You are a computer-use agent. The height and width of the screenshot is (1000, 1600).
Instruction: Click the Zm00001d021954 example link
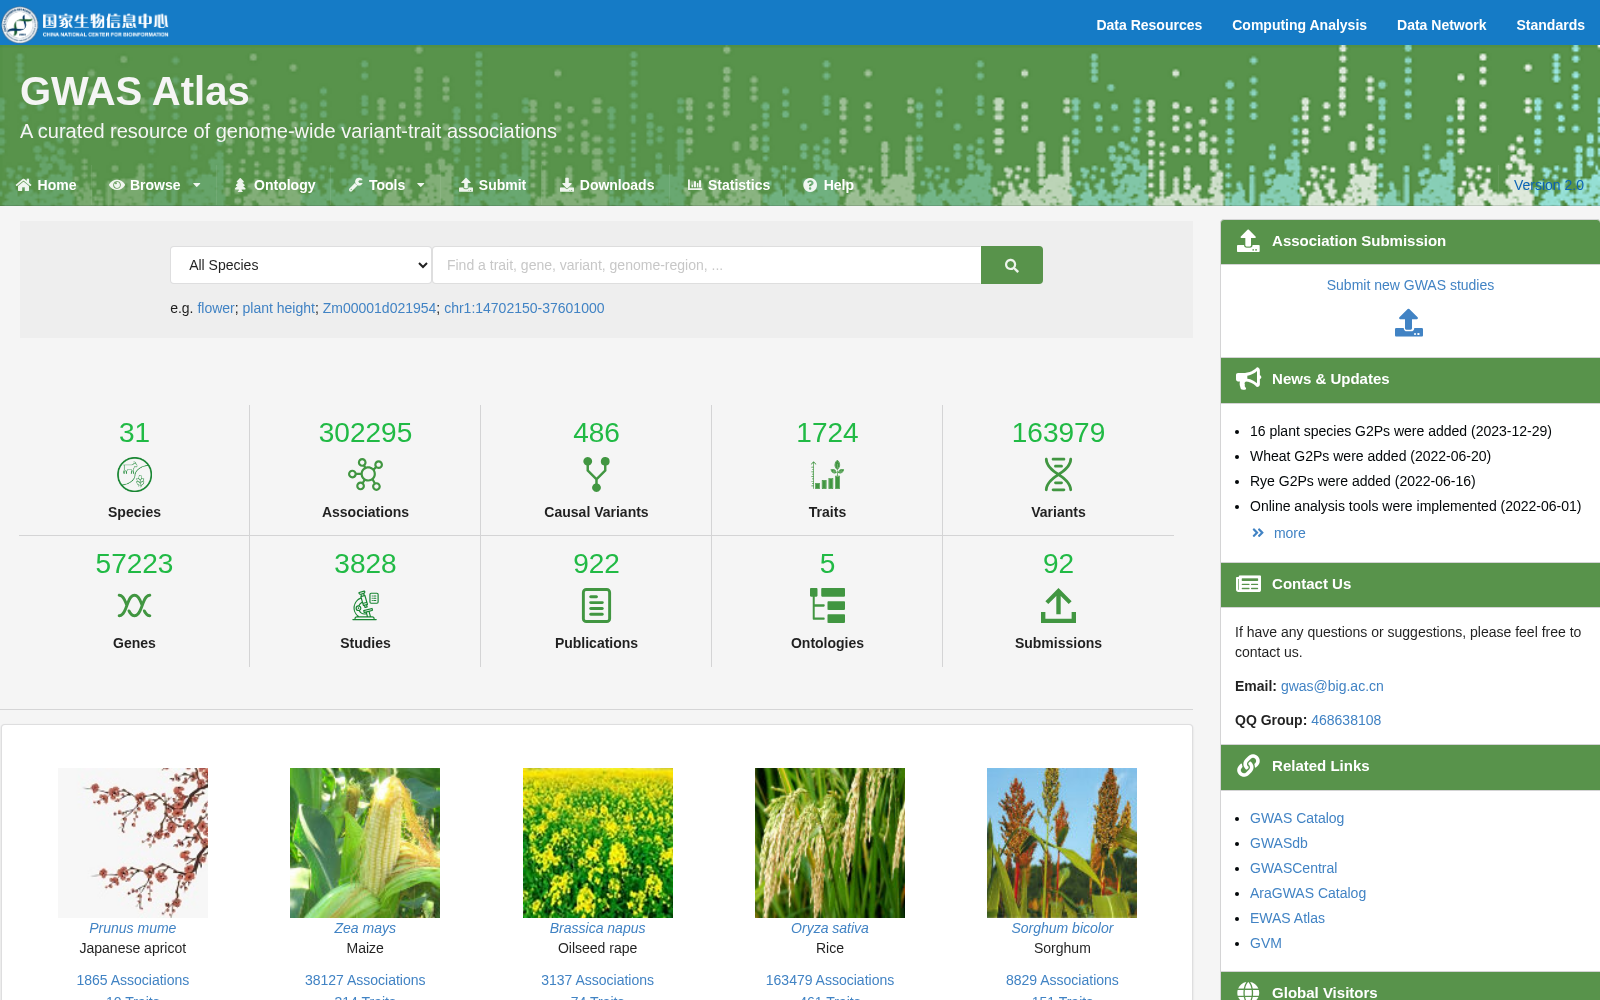pyautogui.click(x=379, y=308)
